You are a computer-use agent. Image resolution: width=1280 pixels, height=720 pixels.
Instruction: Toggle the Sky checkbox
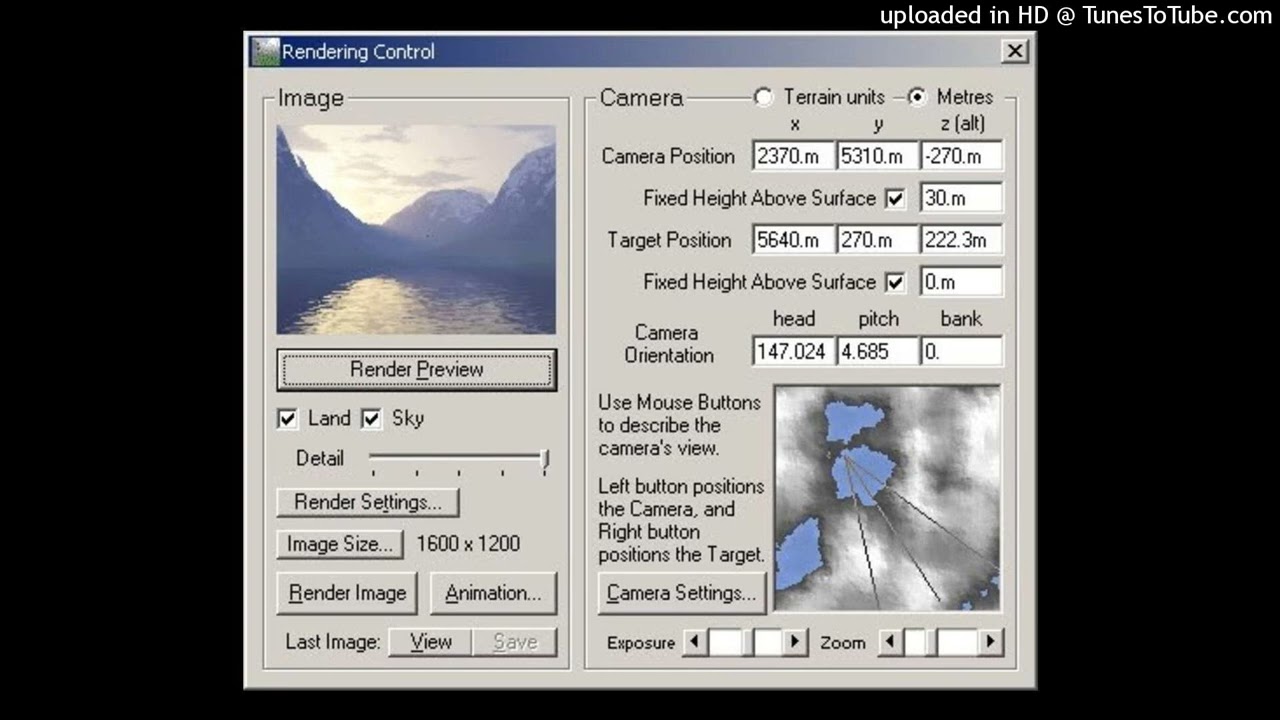pos(371,419)
